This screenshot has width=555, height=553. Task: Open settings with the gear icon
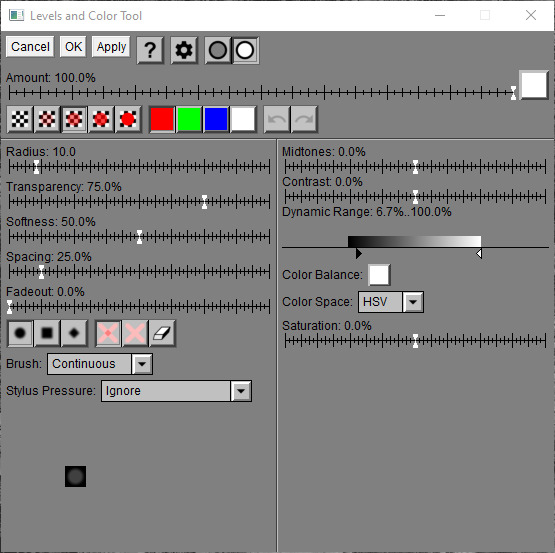(x=184, y=50)
